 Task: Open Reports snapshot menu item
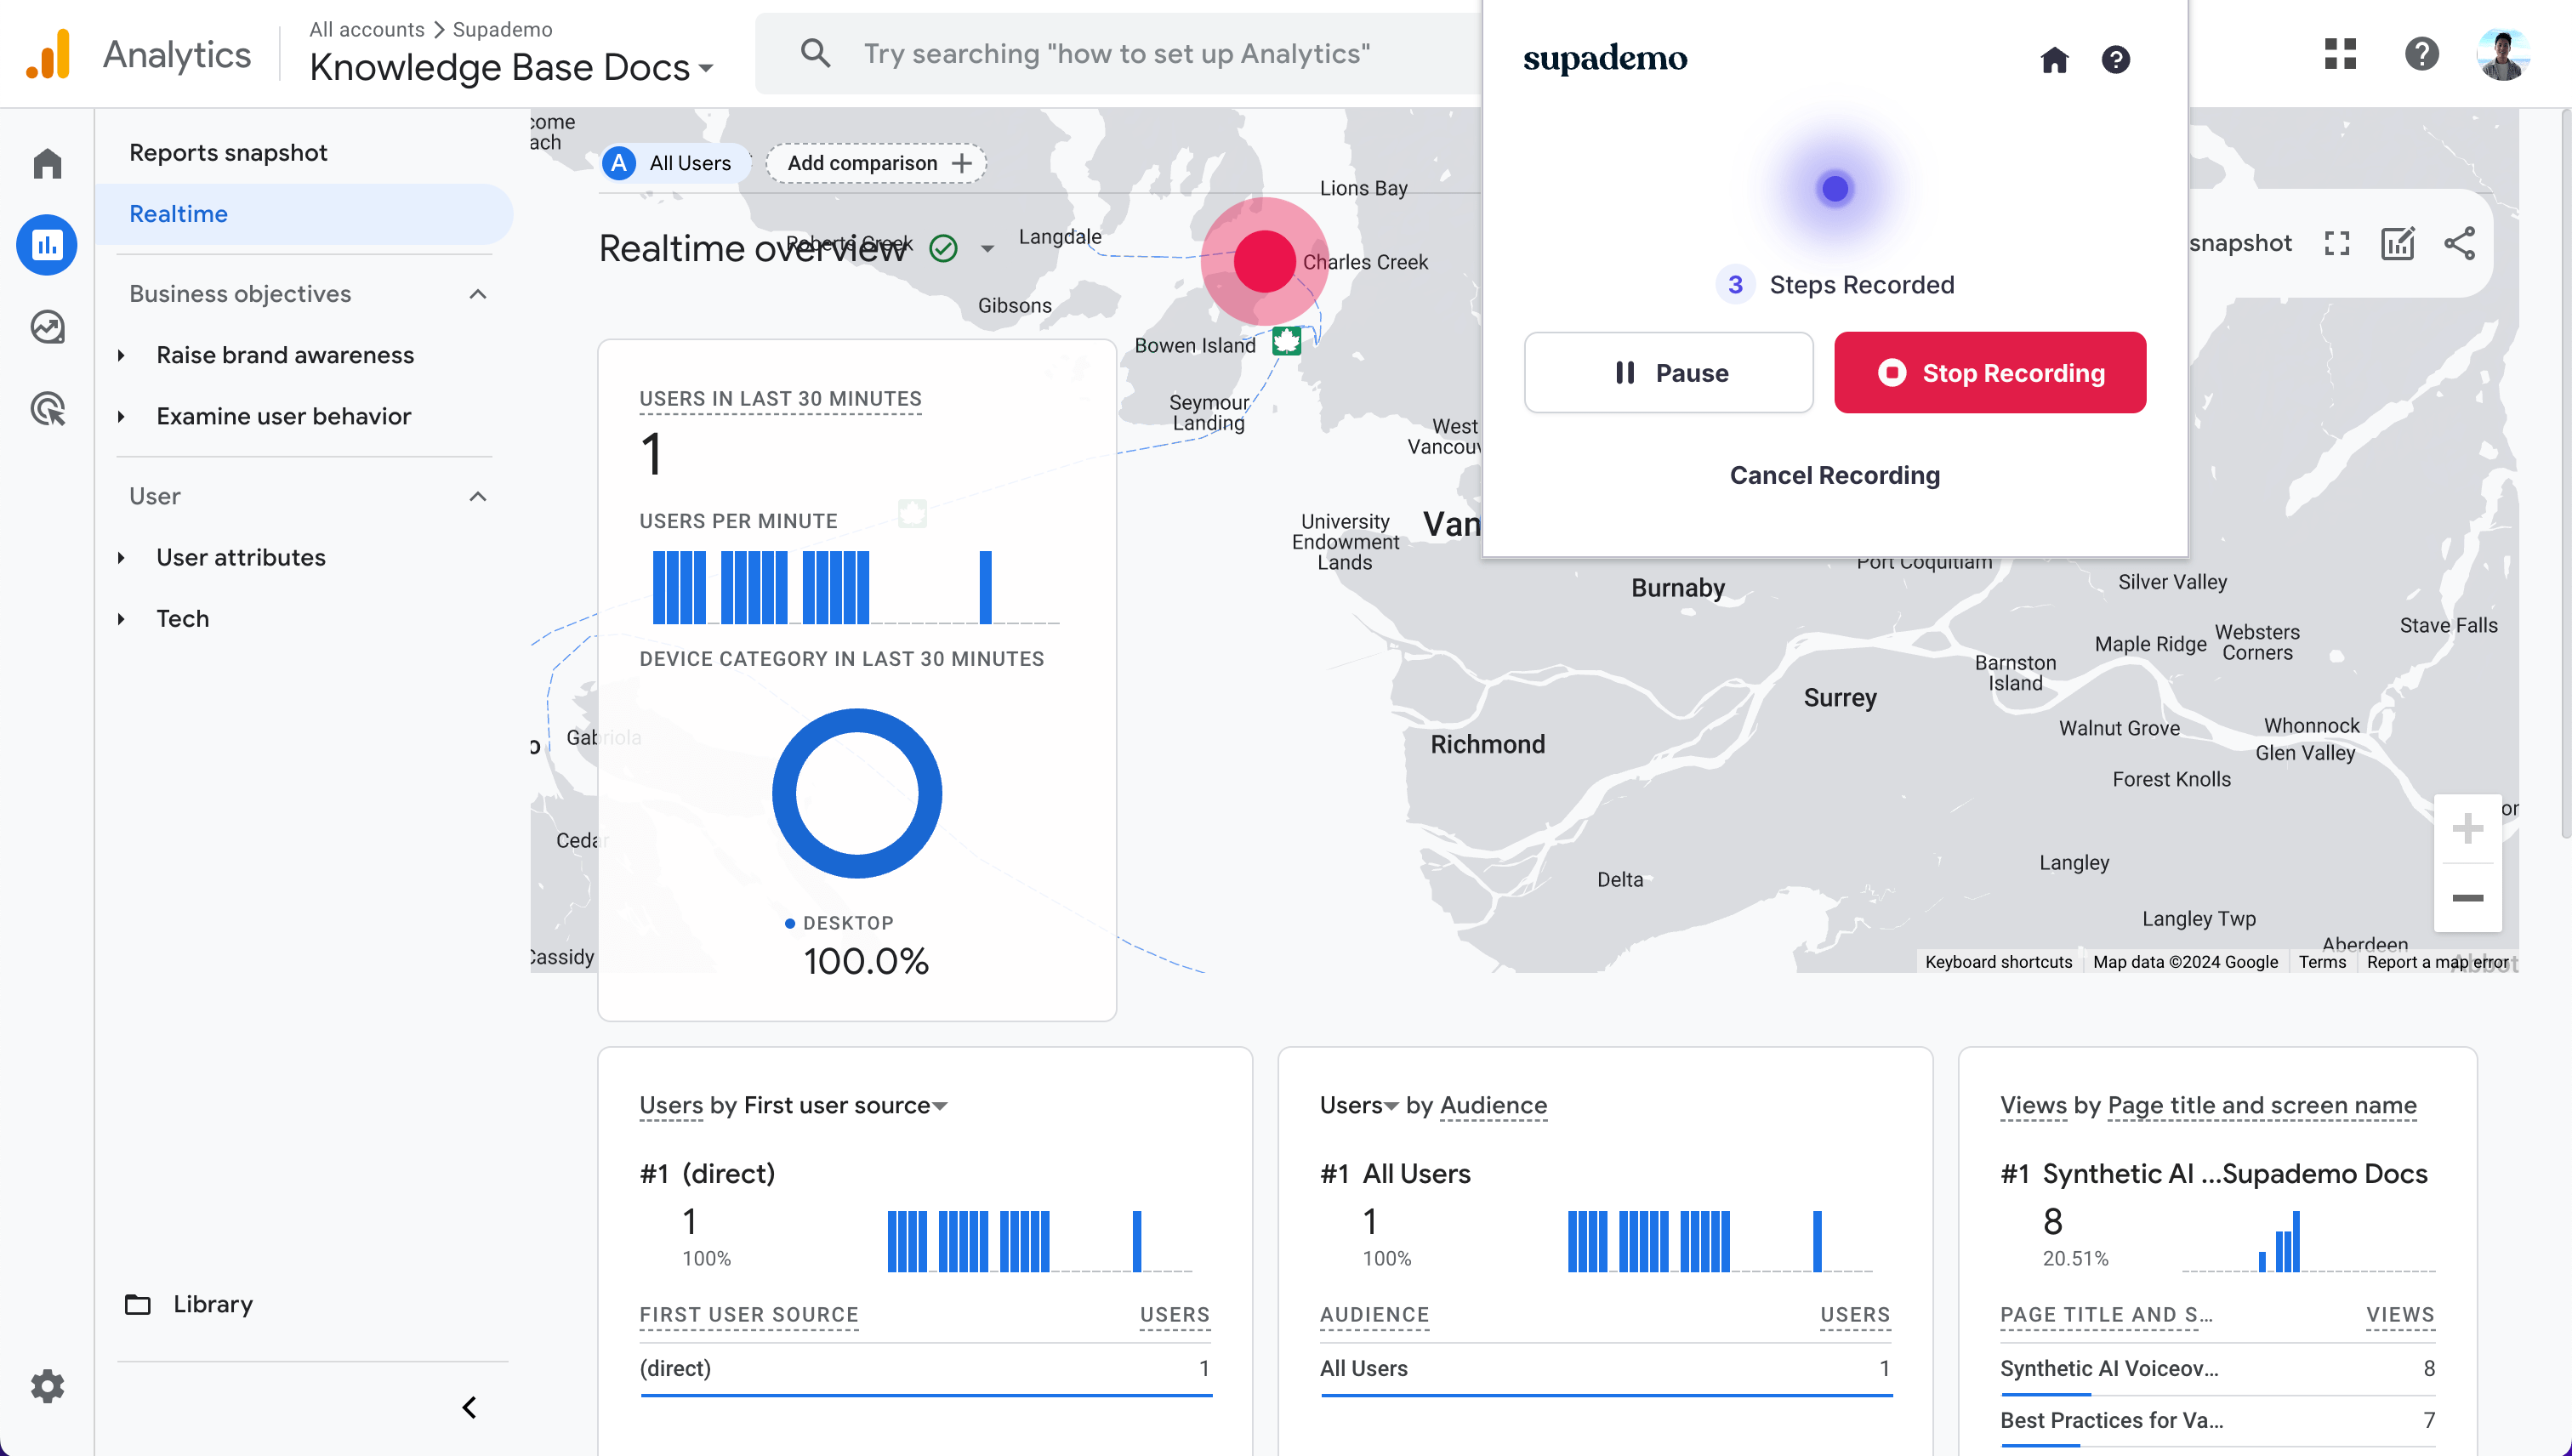pyautogui.click(x=228, y=153)
